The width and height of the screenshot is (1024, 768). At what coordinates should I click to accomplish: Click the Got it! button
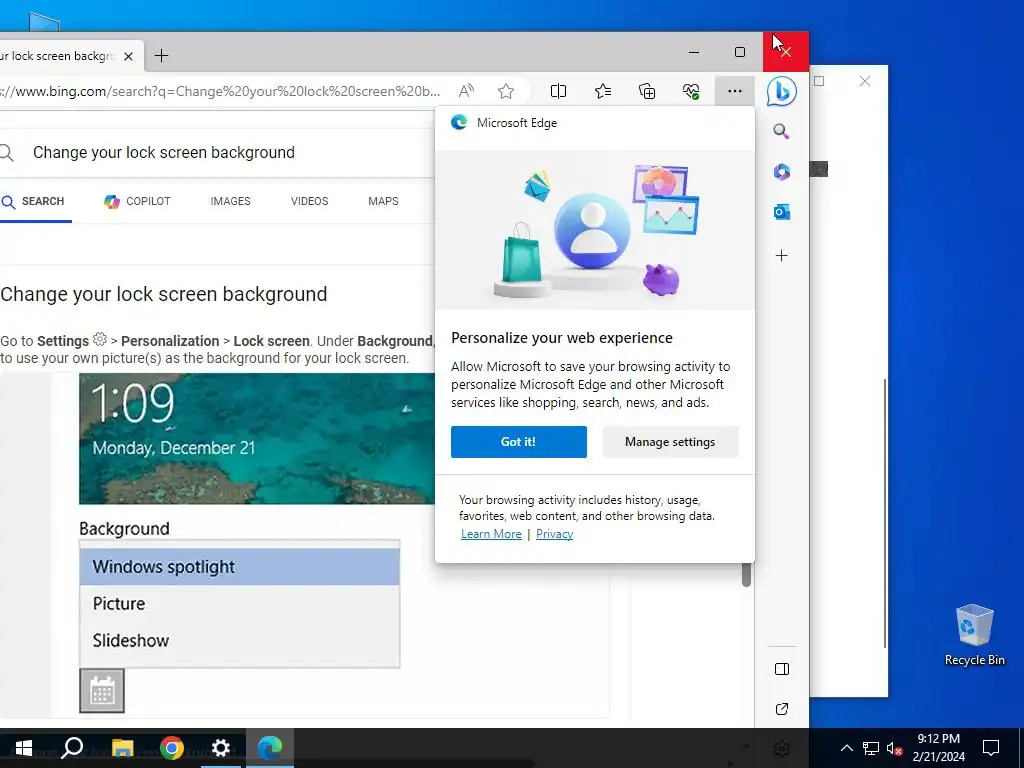519,442
